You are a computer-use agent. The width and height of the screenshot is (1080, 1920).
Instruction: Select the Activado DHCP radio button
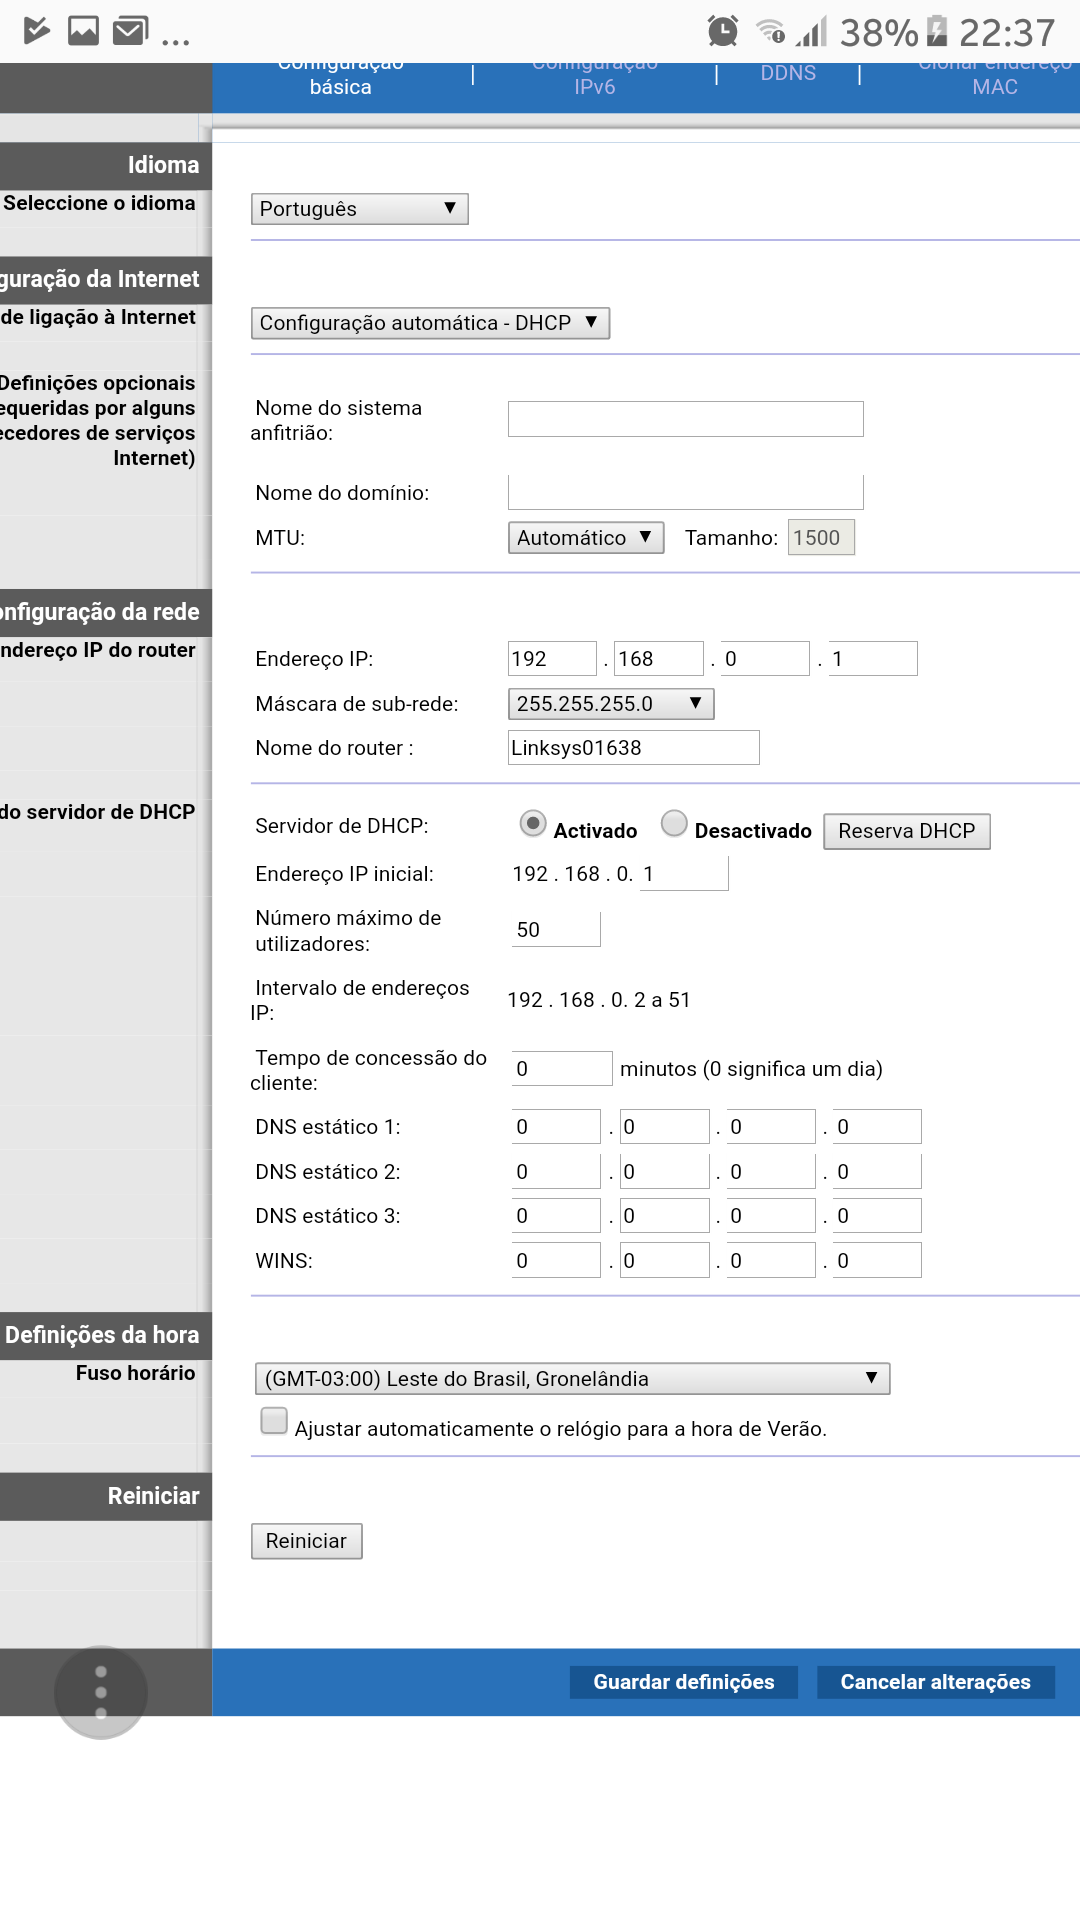pyautogui.click(x=533, y=824)
